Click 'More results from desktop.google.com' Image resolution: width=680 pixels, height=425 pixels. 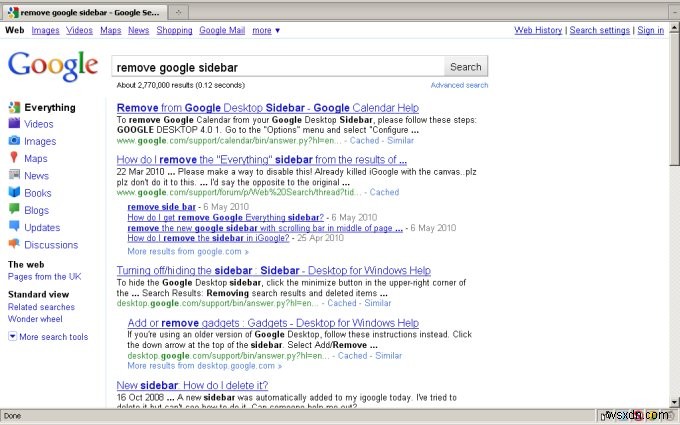click(204, 366)
